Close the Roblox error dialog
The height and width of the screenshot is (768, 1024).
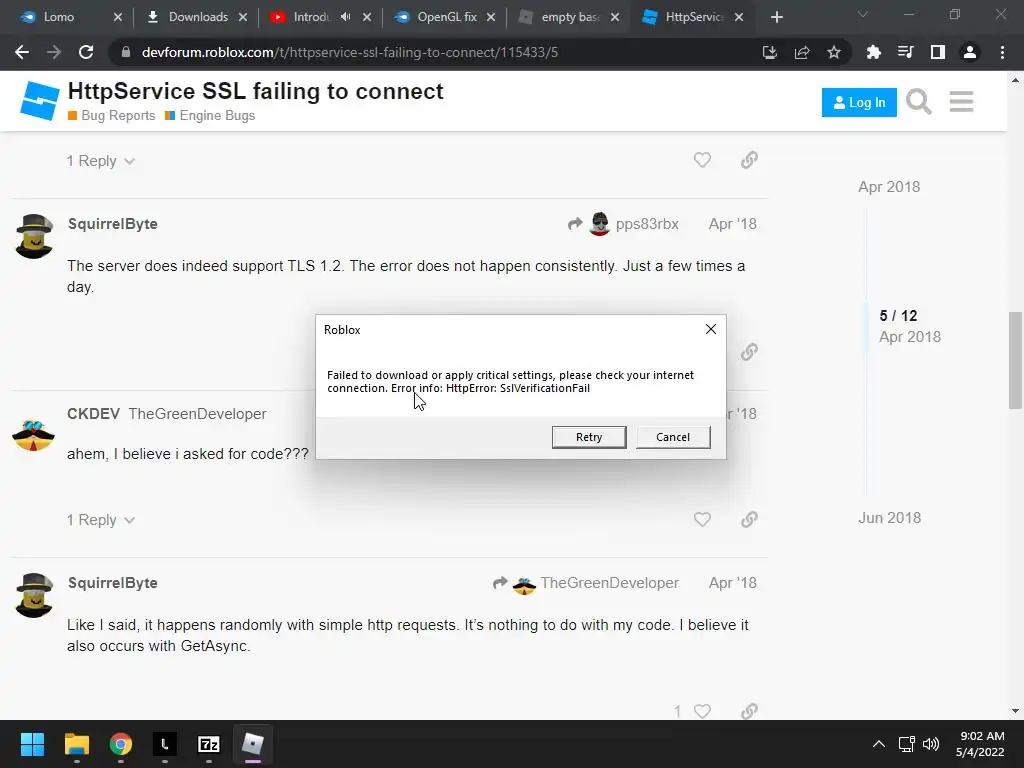tap(711, 329)
